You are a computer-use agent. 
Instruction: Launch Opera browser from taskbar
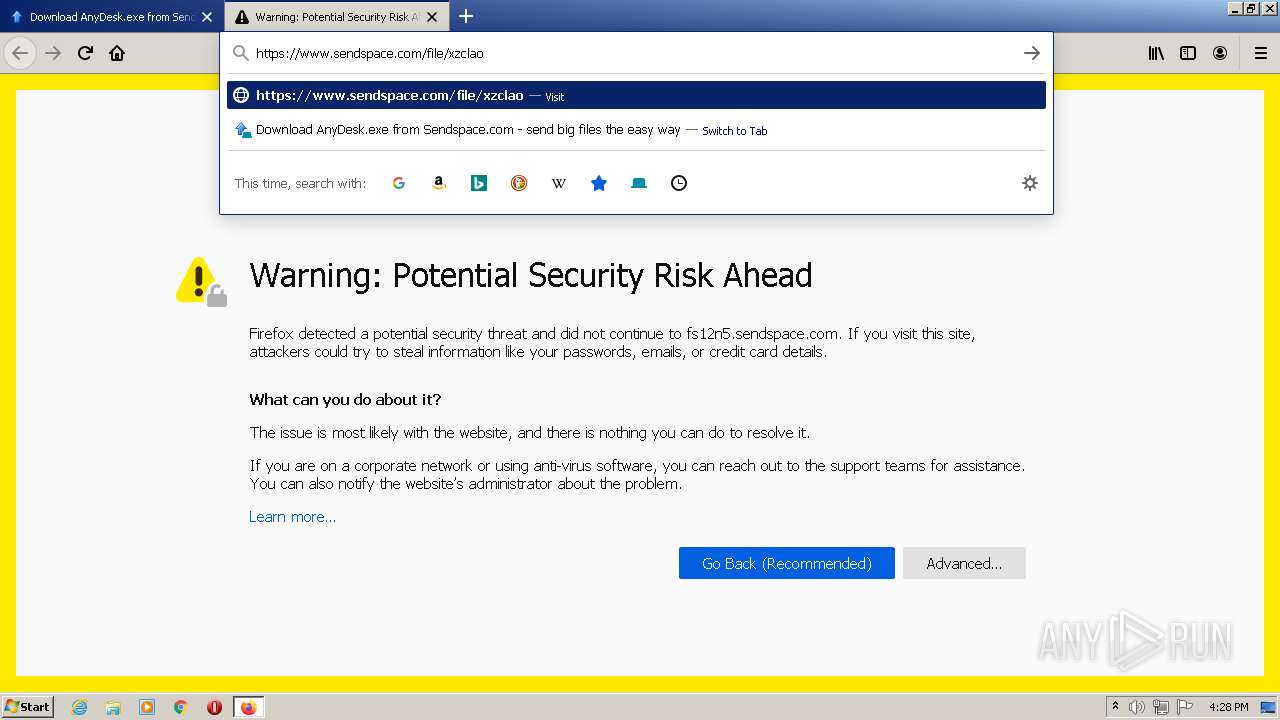point(214,707)
